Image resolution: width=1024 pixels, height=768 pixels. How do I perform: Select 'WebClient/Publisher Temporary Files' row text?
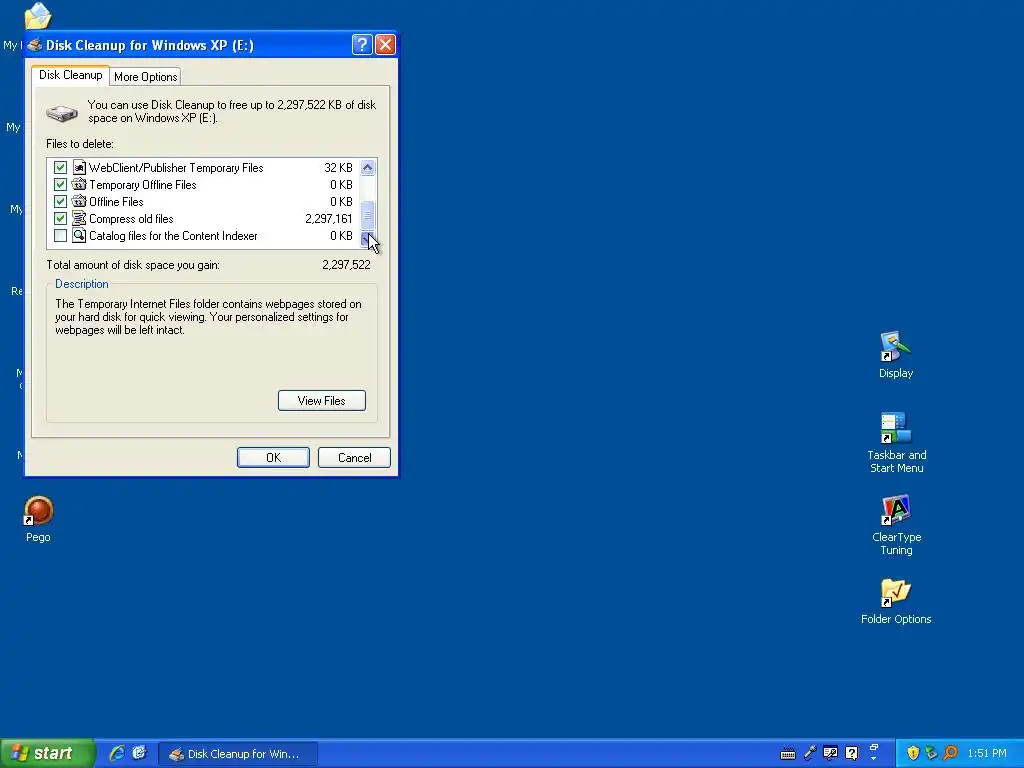click(x=176, y=168)
